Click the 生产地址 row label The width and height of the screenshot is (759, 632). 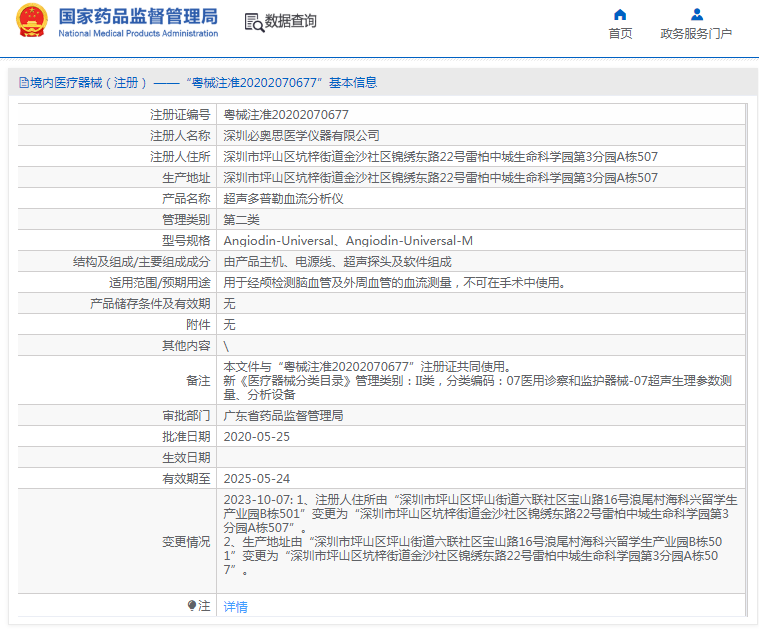click(186, 178)
